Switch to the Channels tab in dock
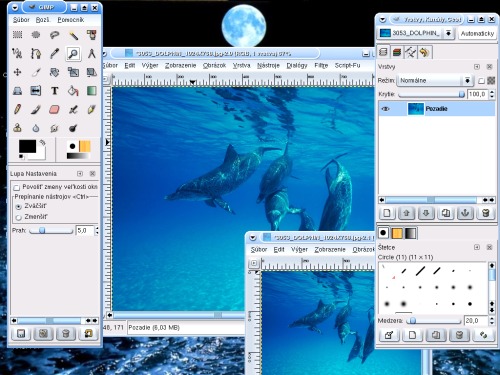Image resolution: width=500 pixels, height=375 pixels. coord(397,52)
